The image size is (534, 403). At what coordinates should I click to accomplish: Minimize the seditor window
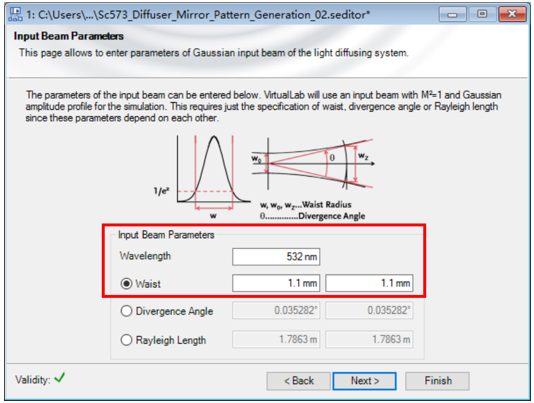453,15
